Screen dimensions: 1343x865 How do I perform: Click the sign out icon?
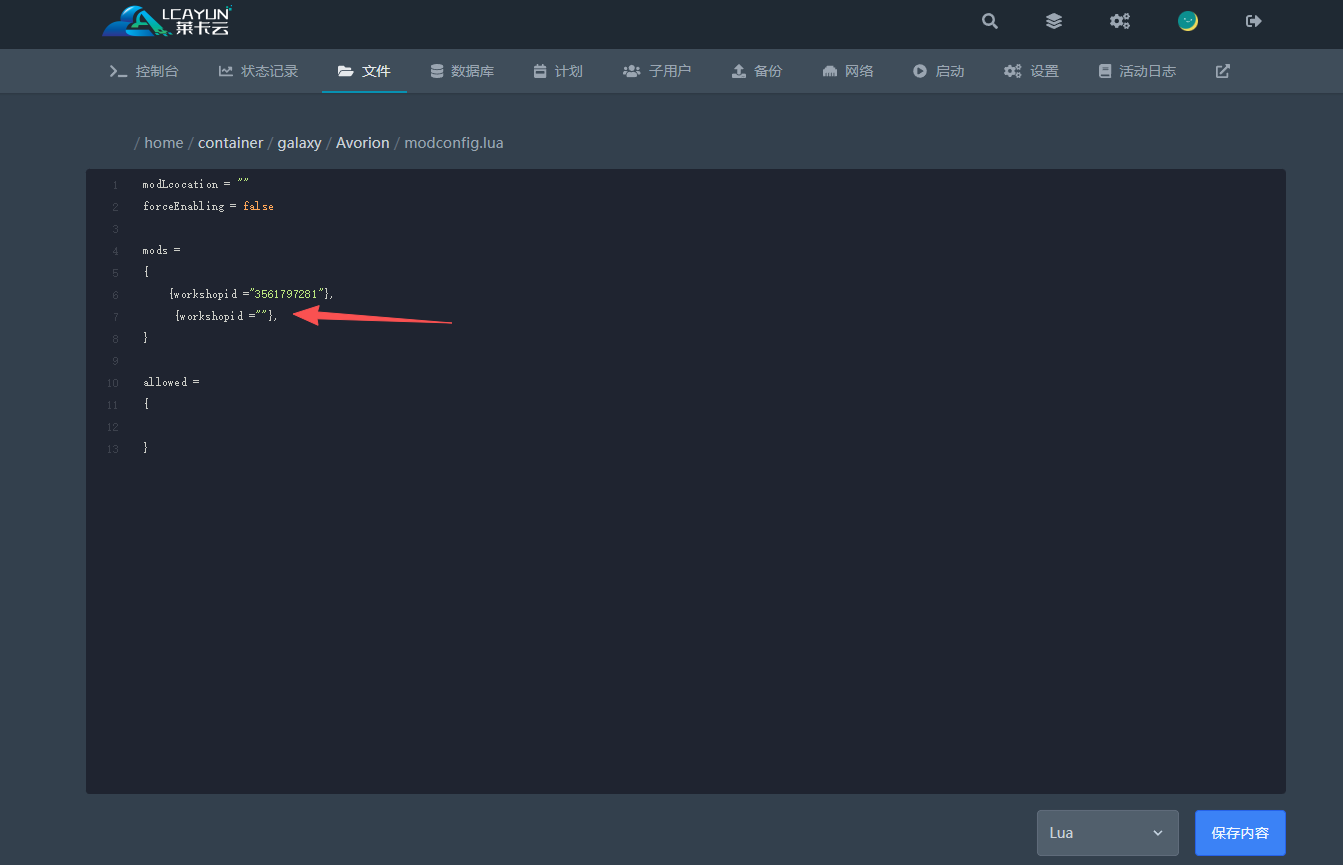point(1253,21)
